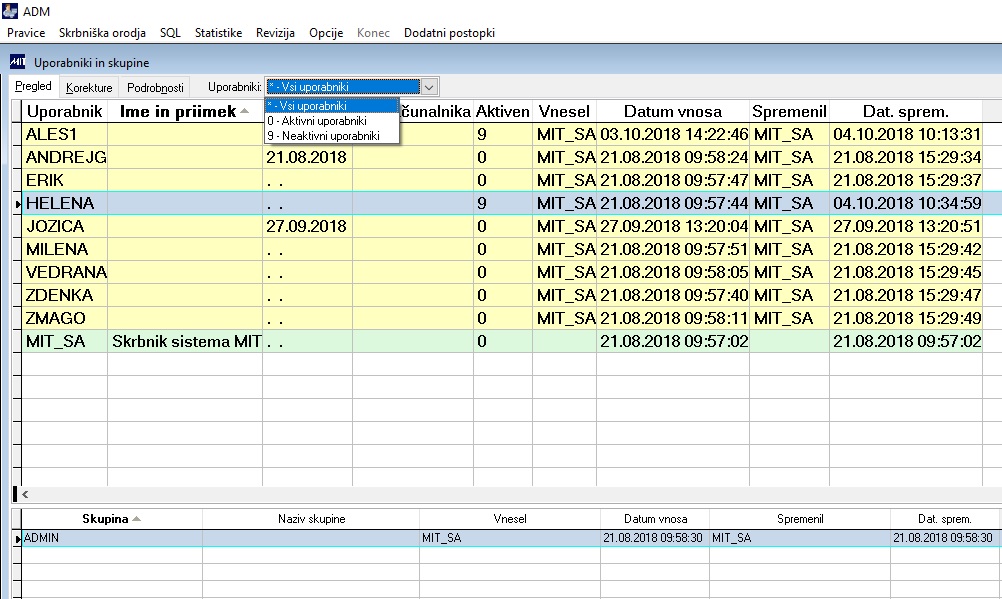The image size is (1002, 599).
Task: Sort by the Aktiven column header
Action: [503, 111]
